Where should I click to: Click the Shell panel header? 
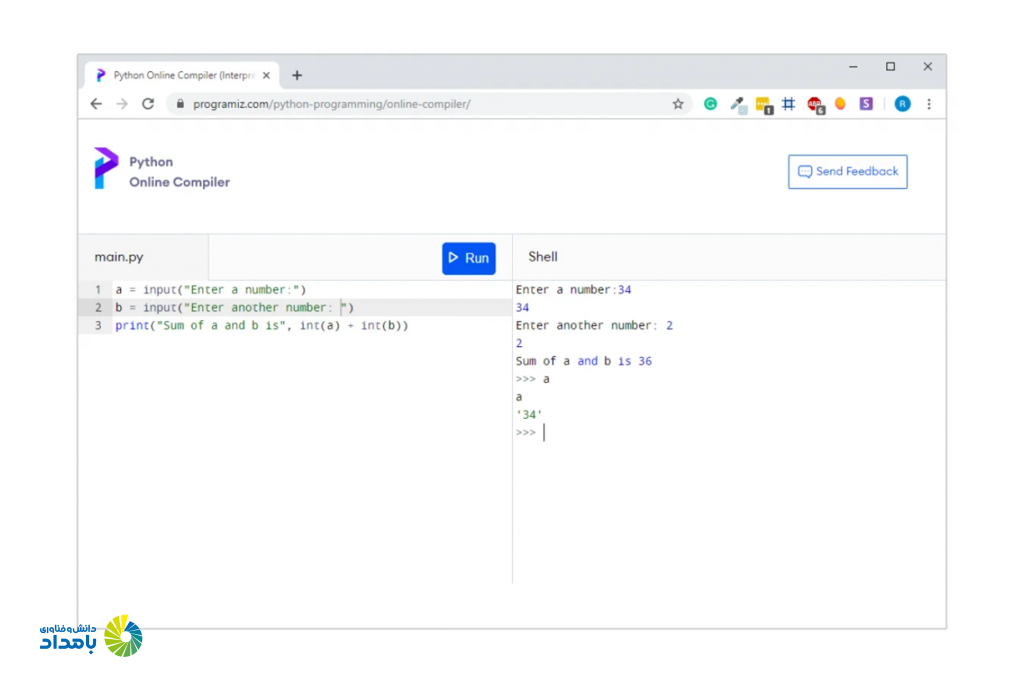[x=543, y=257]
